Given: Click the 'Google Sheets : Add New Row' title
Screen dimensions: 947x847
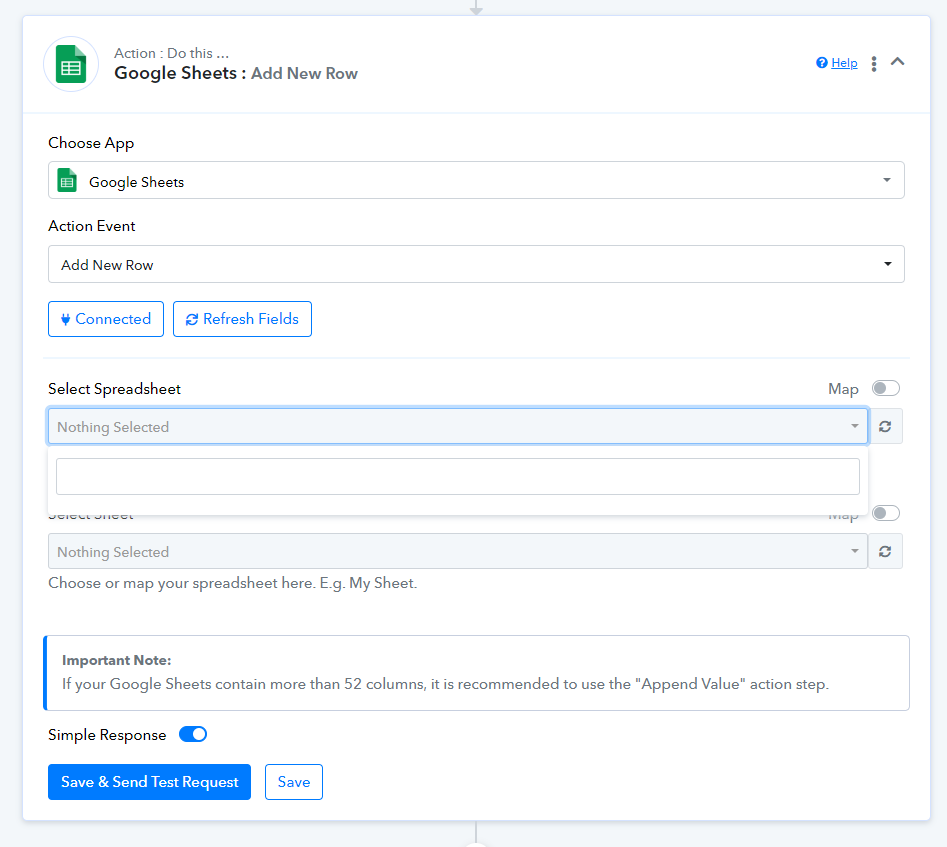Looking at the screenshot, I should click(x=236, y=73).
